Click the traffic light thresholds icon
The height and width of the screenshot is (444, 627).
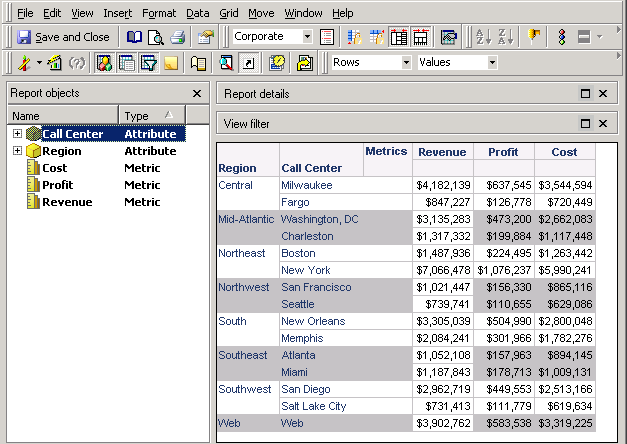click(561, 37)
